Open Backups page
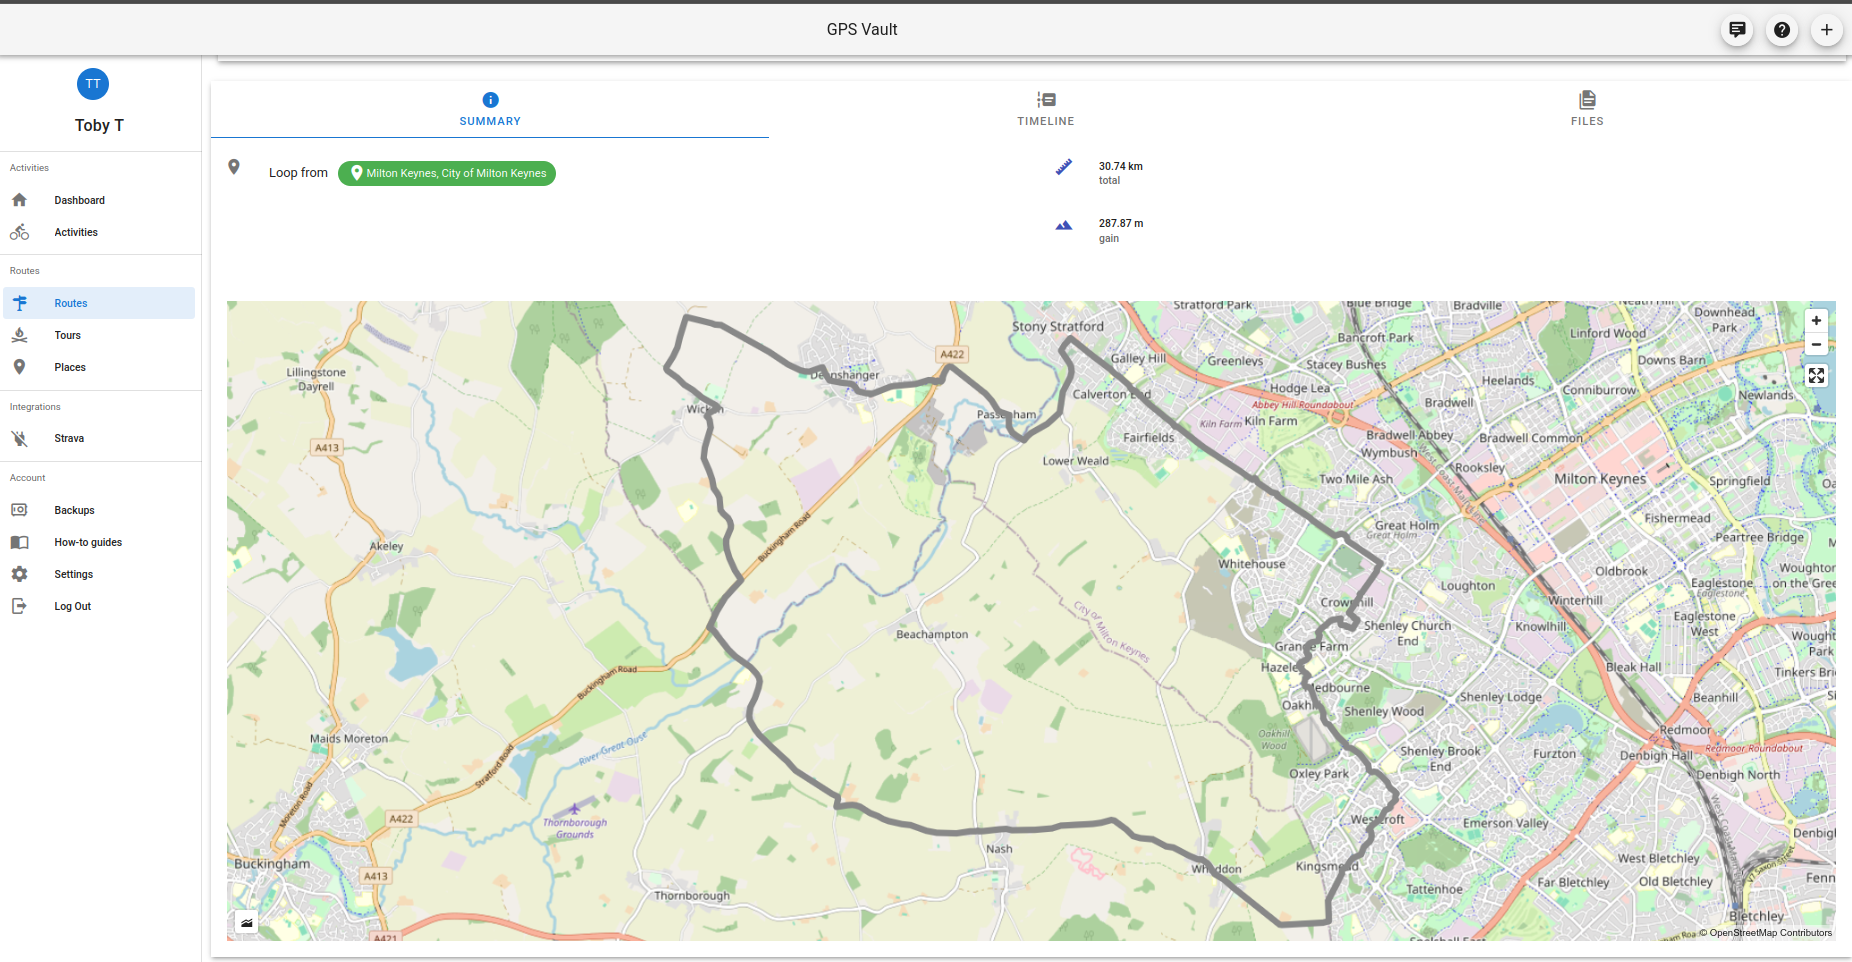 click(x=99, y=510)
